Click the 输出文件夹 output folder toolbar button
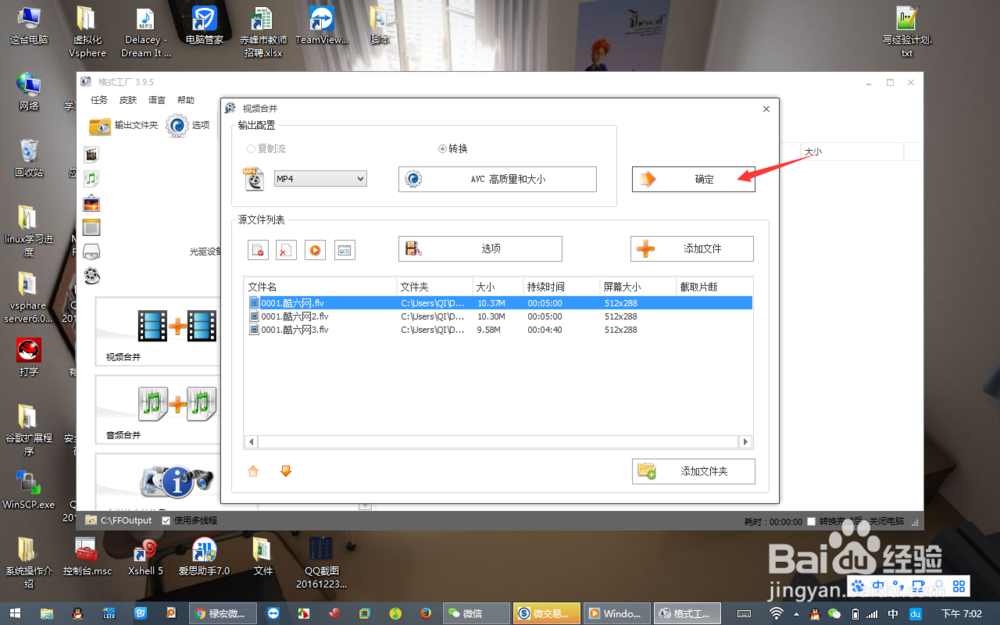 (x=123, y=126)
